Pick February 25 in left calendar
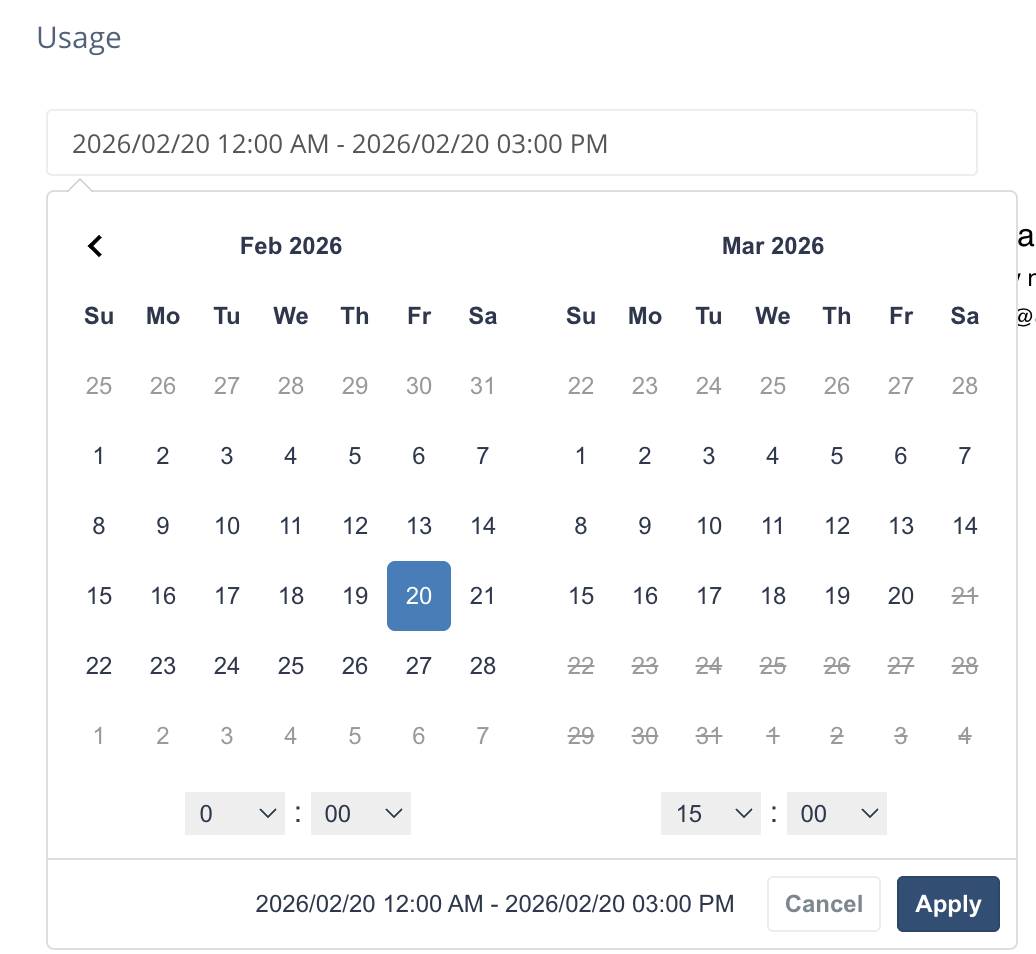The height and width of the screenshot is (954, 1036). pyautogui.click(x=291, y=666)
